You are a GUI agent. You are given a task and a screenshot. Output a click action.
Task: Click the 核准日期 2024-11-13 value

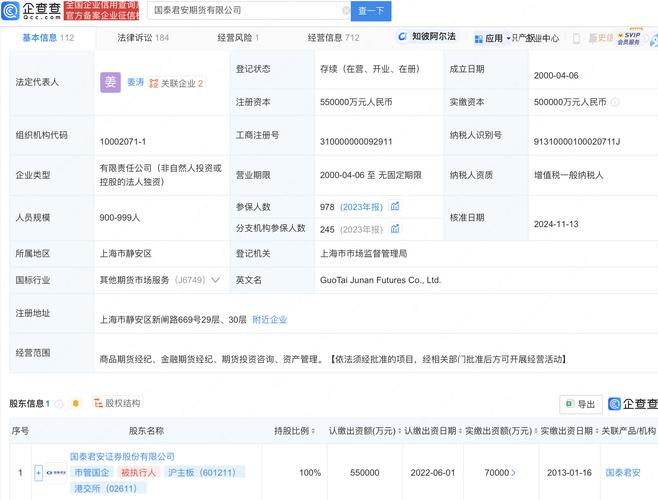pos(556,224)
